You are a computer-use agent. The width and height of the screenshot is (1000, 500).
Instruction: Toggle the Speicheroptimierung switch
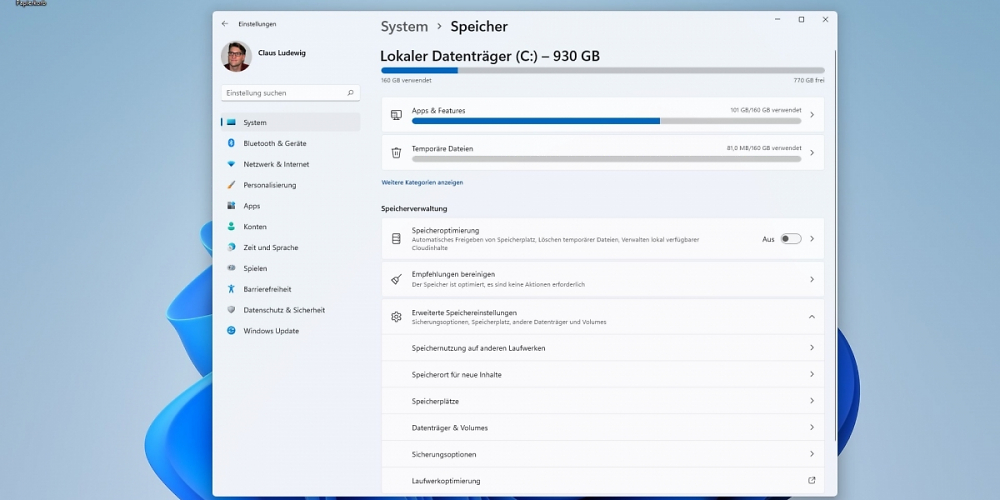click(x=791, y=239)
